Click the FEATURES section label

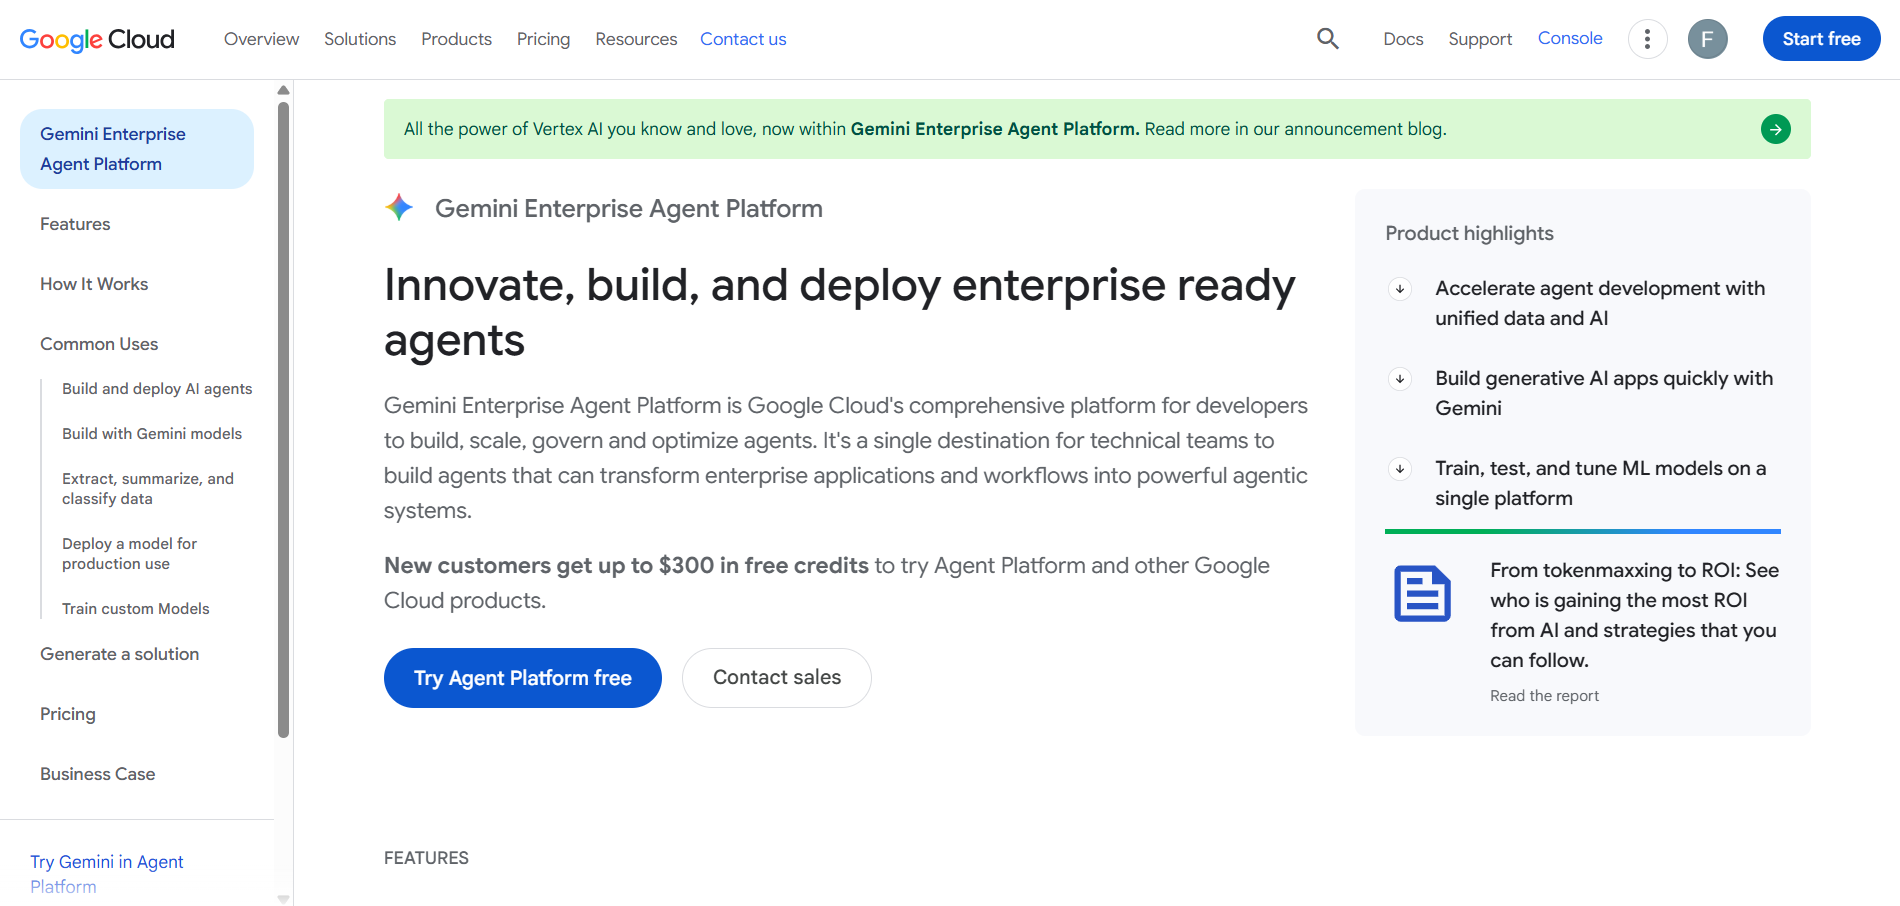point(426,858)
